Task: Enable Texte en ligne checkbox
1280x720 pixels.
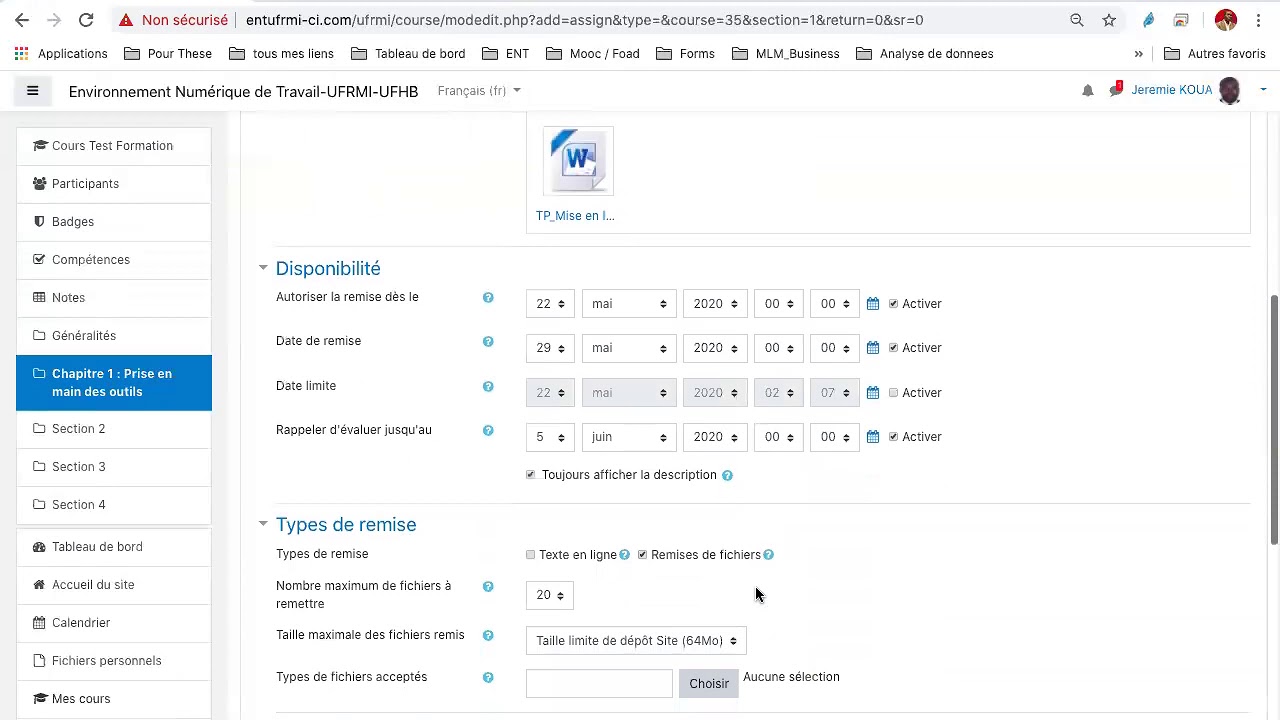Action: click(x=531, y=555)
